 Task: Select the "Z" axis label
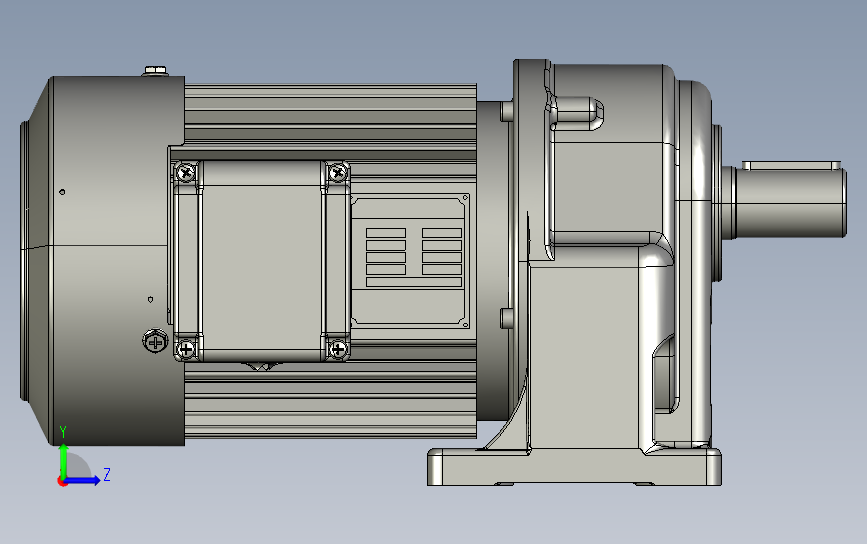(x=107, y=474)
